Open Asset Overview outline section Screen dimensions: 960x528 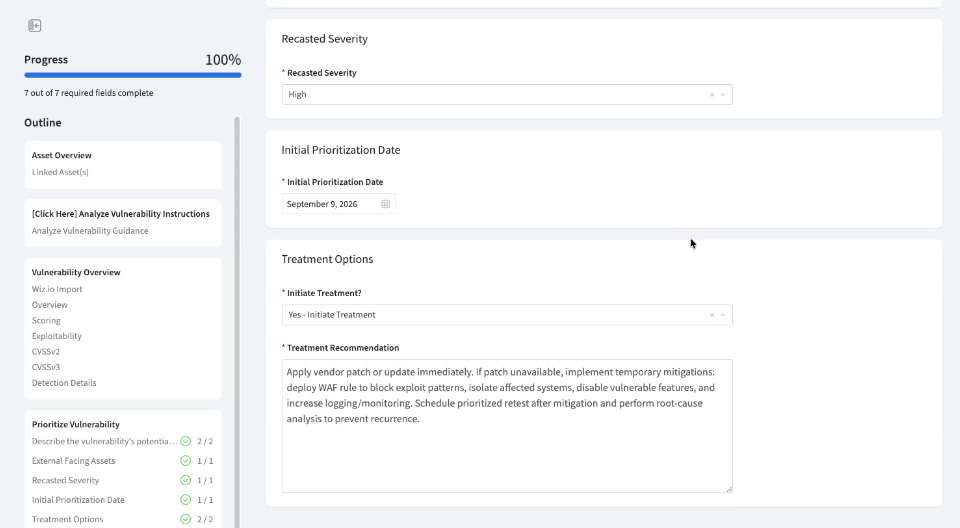point(62,156)
